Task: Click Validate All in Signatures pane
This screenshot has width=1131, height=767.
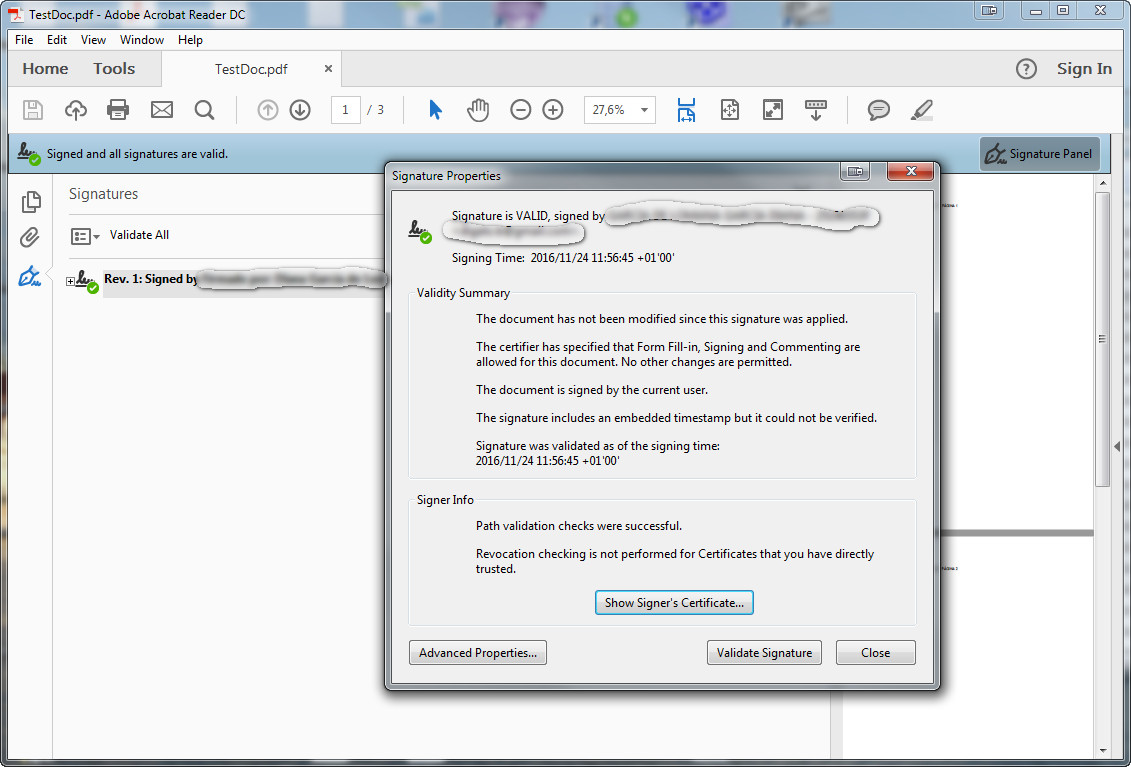Action: tap(139, 235)
